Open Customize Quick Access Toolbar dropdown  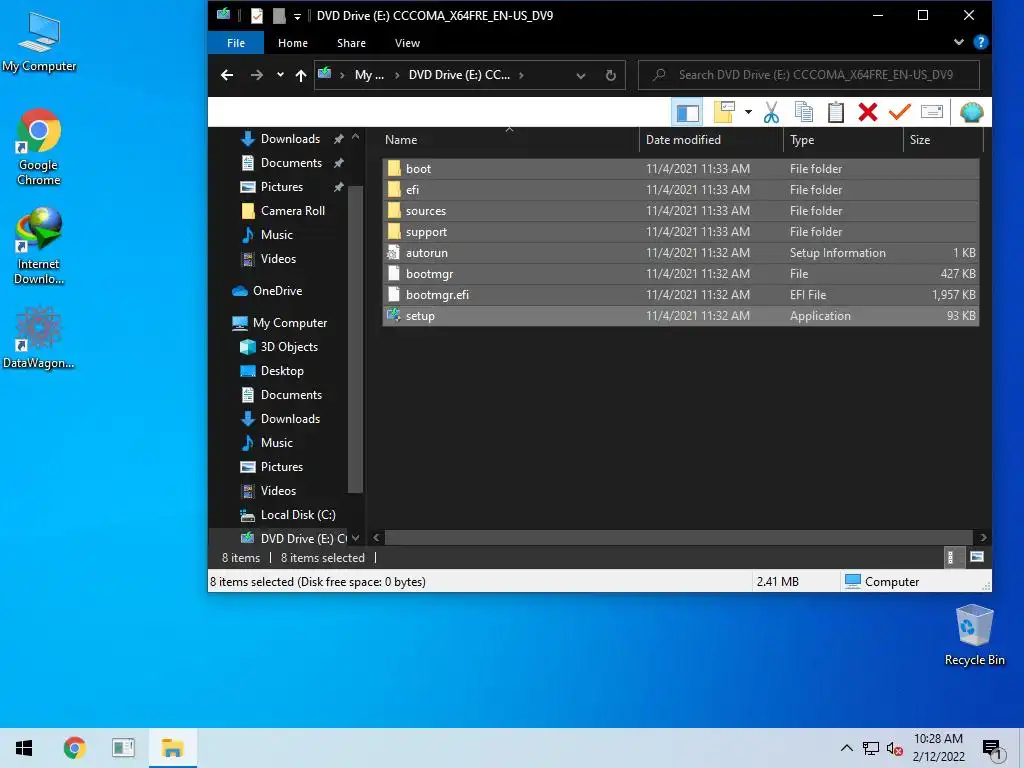coord(297,16)
